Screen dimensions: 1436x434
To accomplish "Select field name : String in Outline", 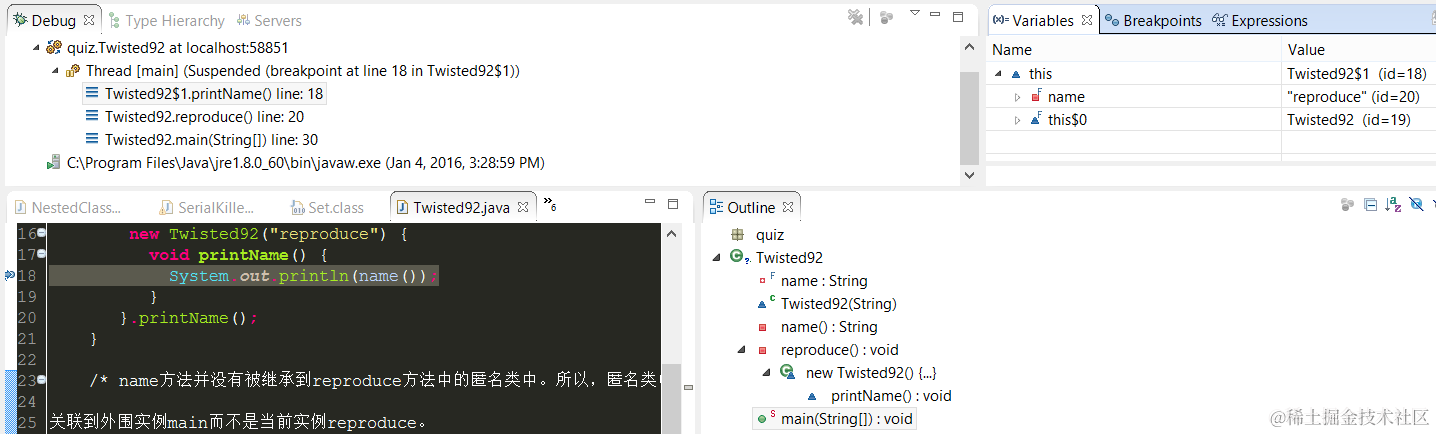I will tap(812, 281).
